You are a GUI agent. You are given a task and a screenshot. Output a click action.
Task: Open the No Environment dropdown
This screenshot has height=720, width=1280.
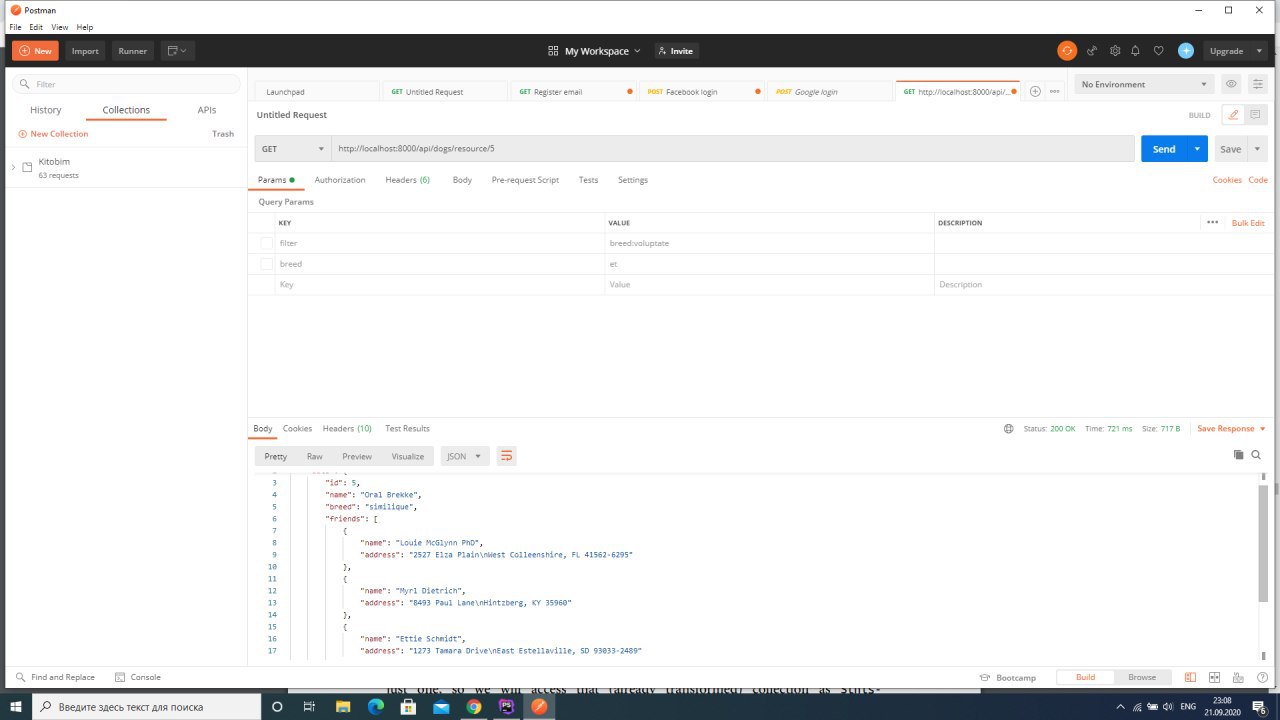point(1144,84)
